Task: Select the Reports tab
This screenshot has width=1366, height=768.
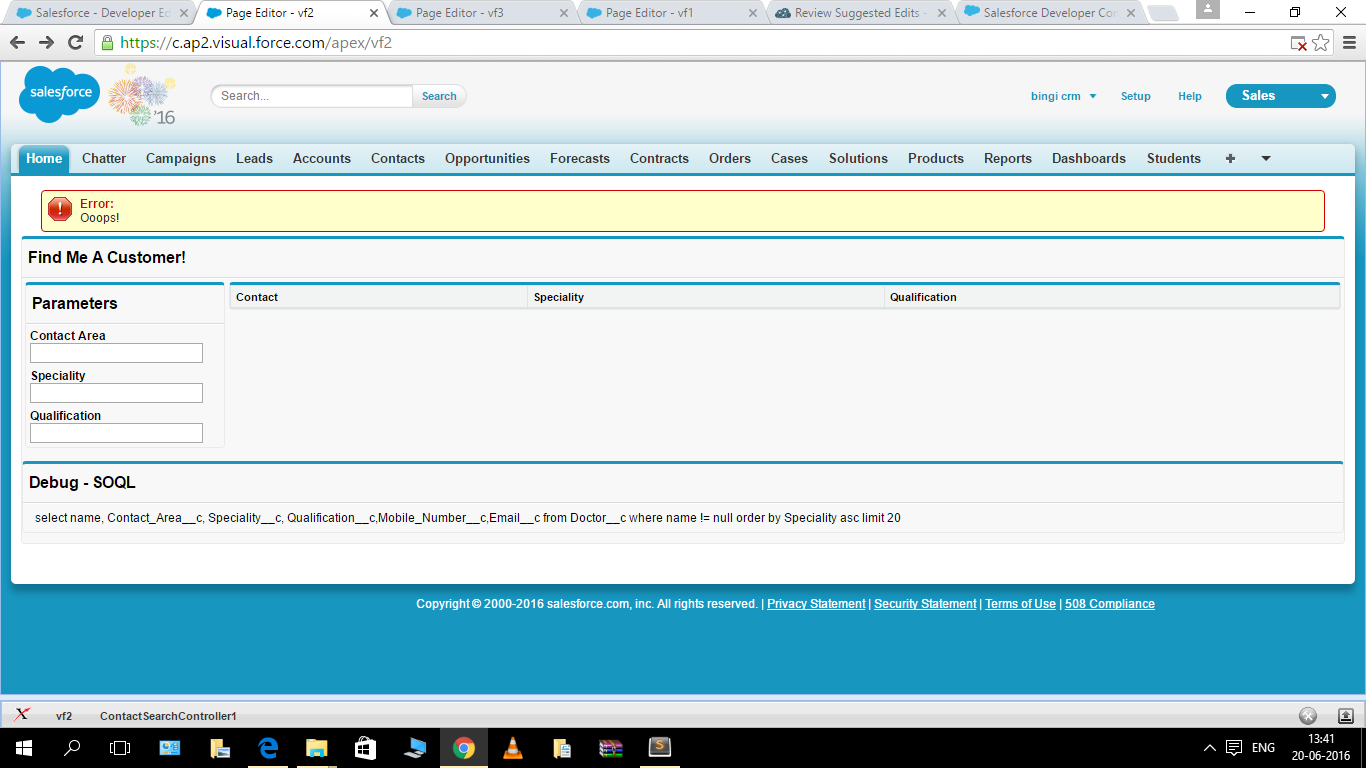Action: click(1008, 158)
